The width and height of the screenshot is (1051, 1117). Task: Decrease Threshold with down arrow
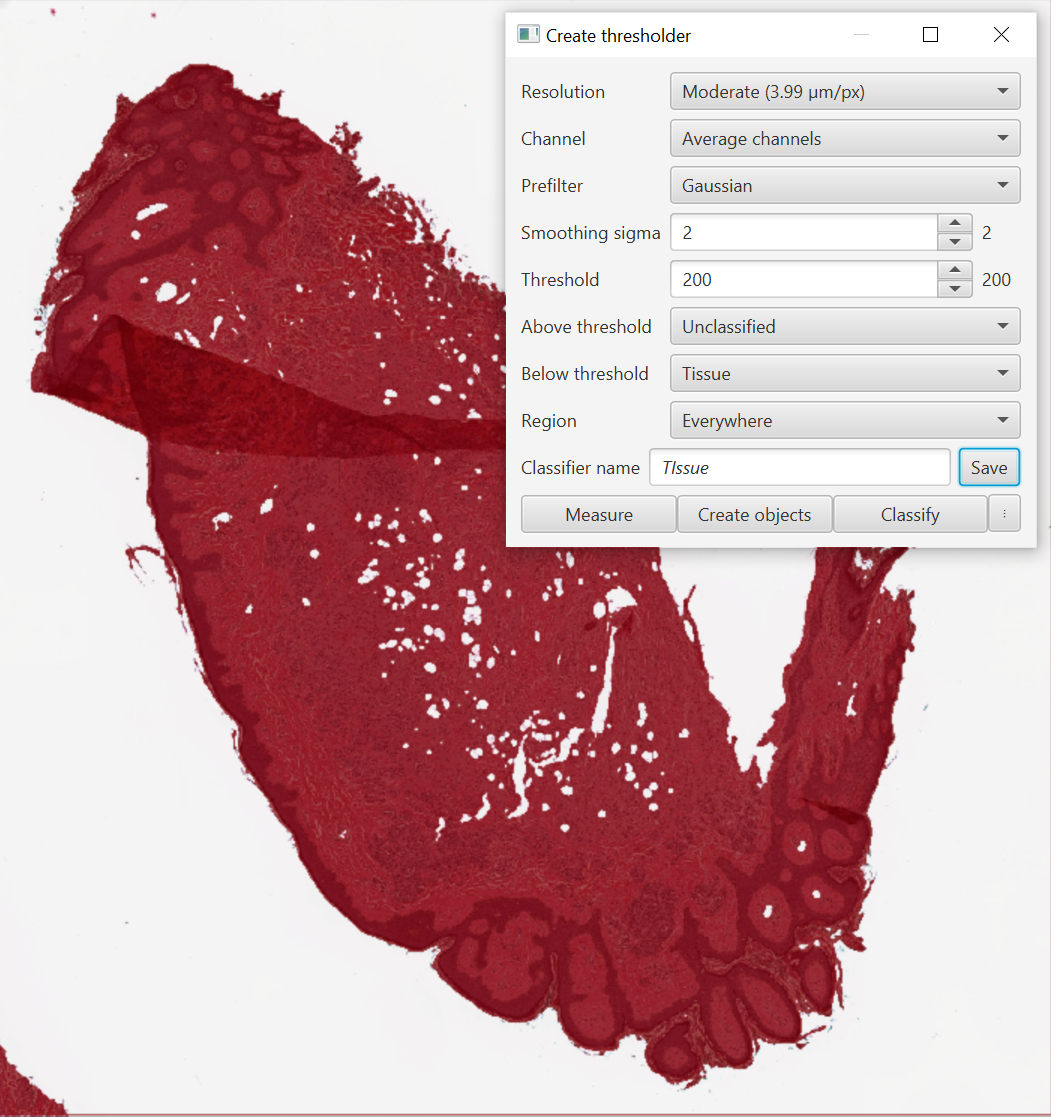955,289
